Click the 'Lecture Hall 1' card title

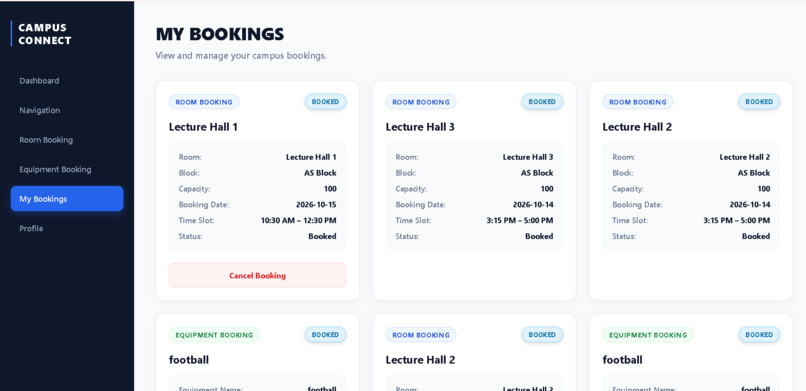[x=204, y=127]
